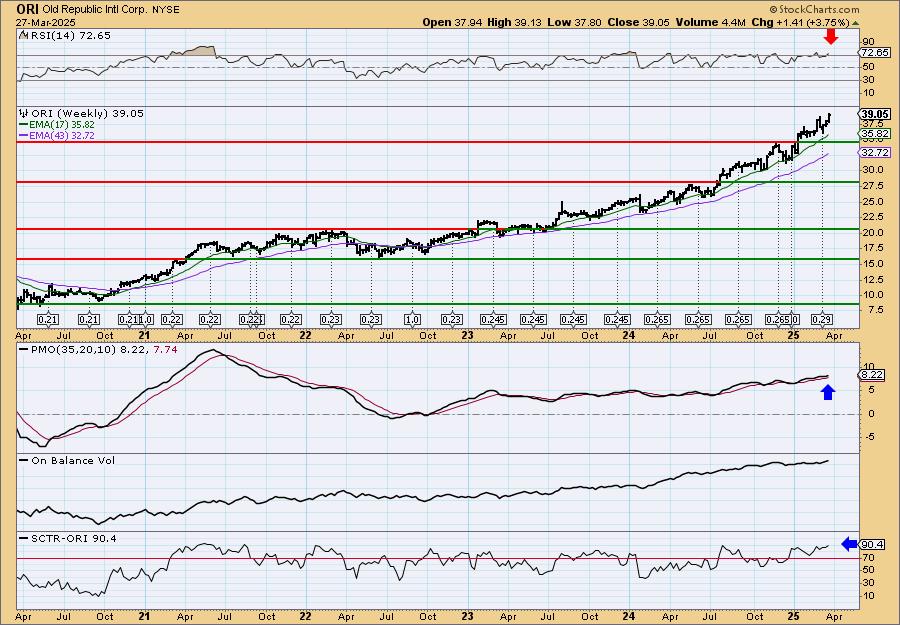Viewport: 900px width, 625px height.
Task: Click the 17.5 price axis label
Action: tap(873, 248)
